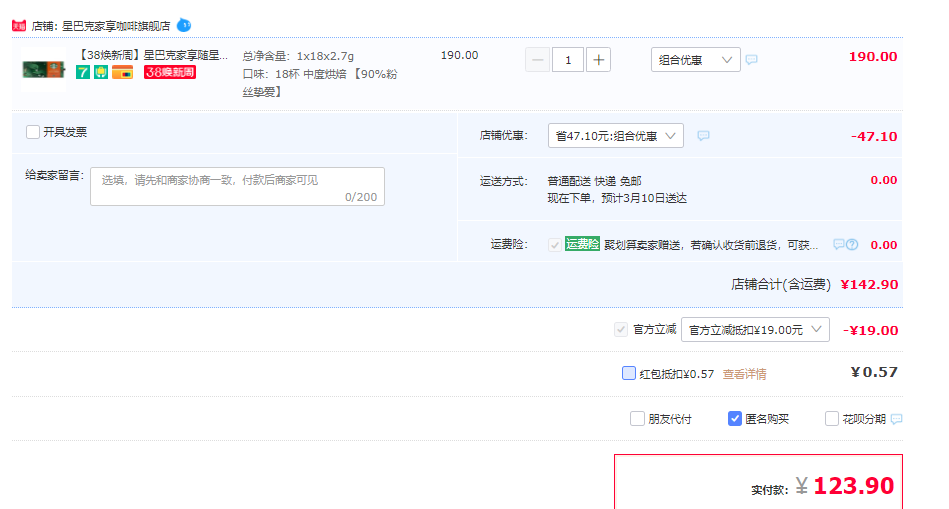Toggle the 运费险 checkbox
The height and width of the screenshot is (509, 949).
click(554, 245)
